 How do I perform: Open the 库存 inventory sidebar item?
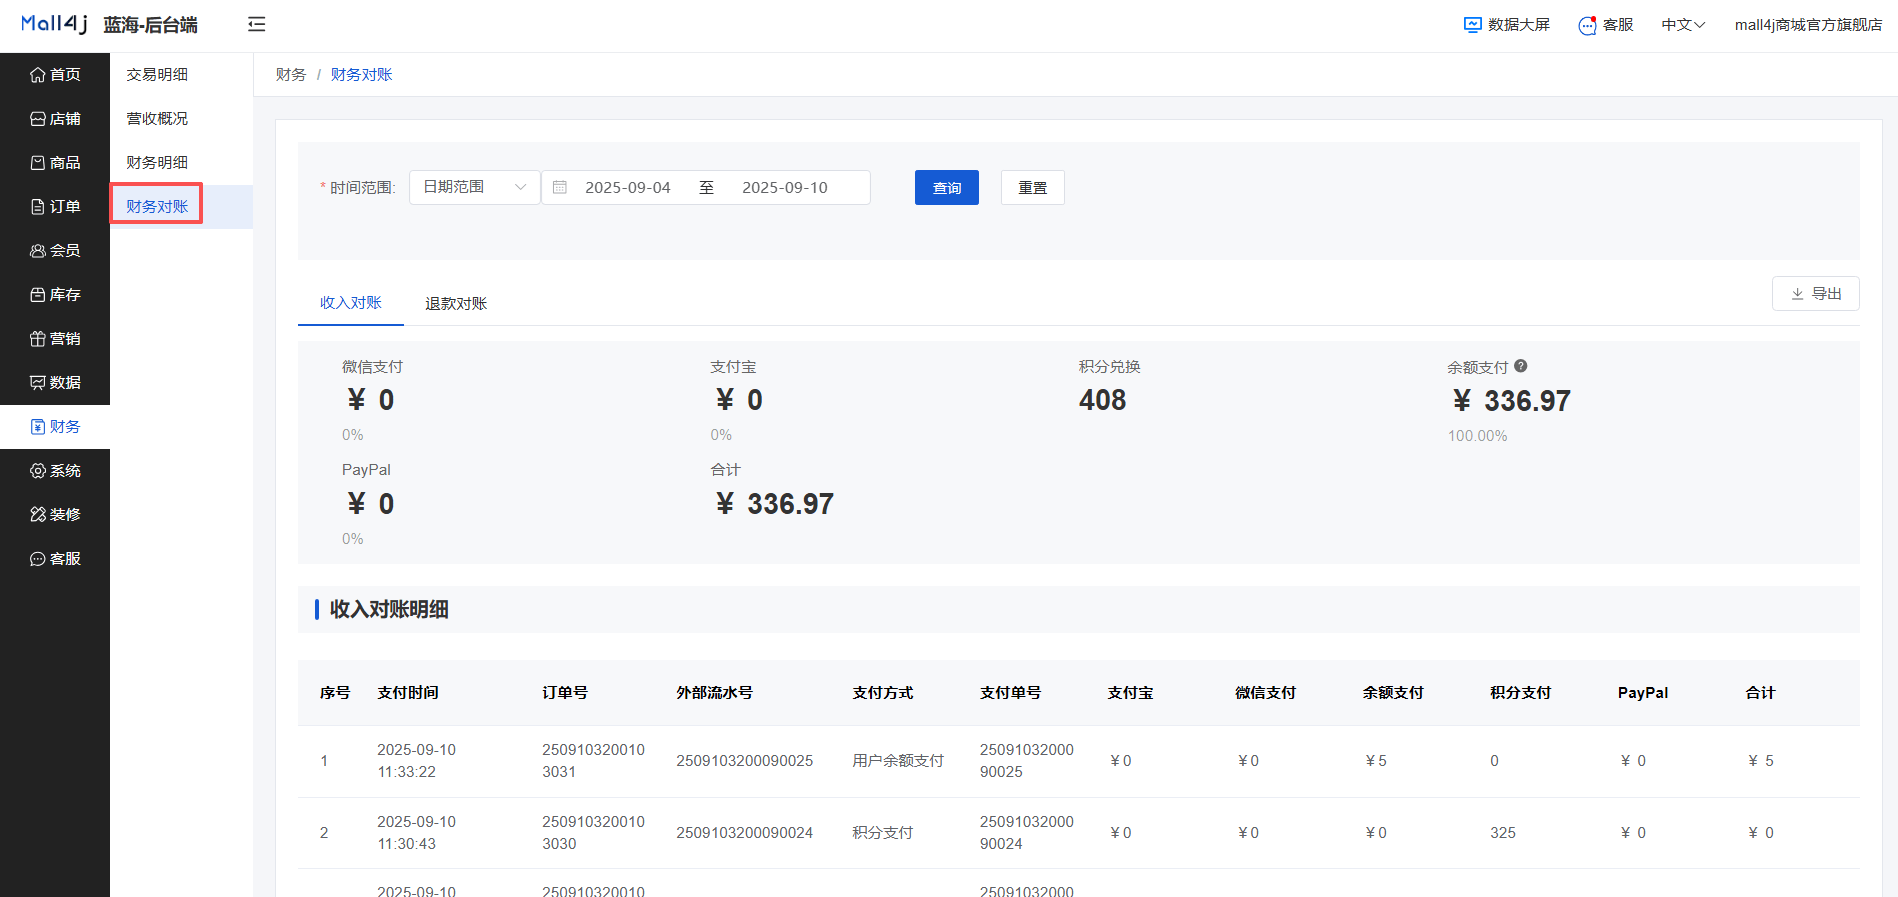tap(55, 295)
